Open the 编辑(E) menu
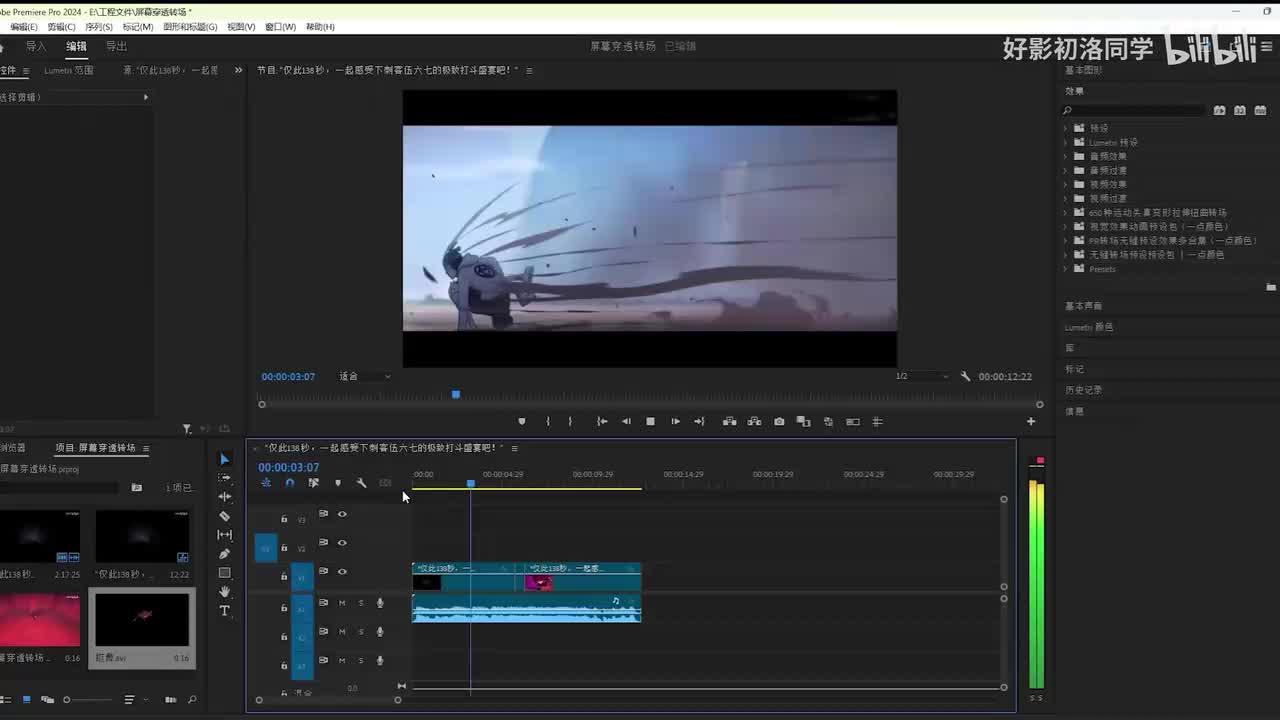This screenshot has height=720, width=1280. 24,27
